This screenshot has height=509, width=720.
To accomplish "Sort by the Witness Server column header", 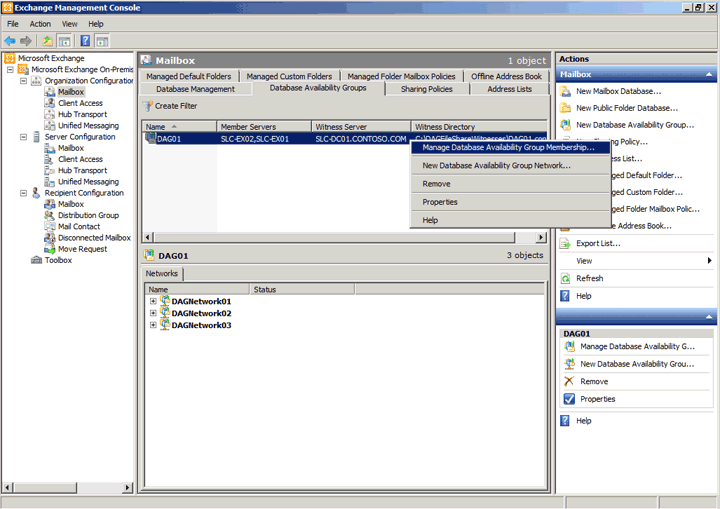I will [x=361, y=127].
